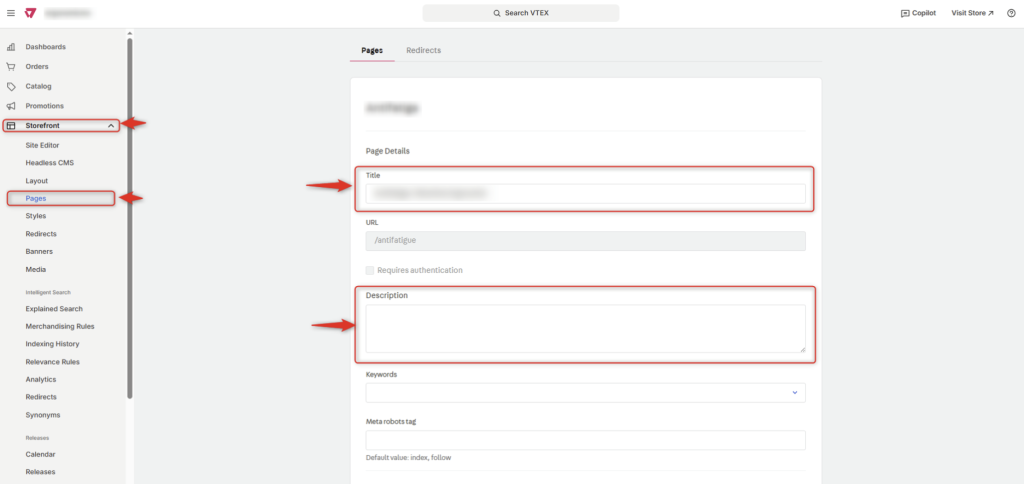Click the Visit Store link
1024x484 pixels.
972,13
